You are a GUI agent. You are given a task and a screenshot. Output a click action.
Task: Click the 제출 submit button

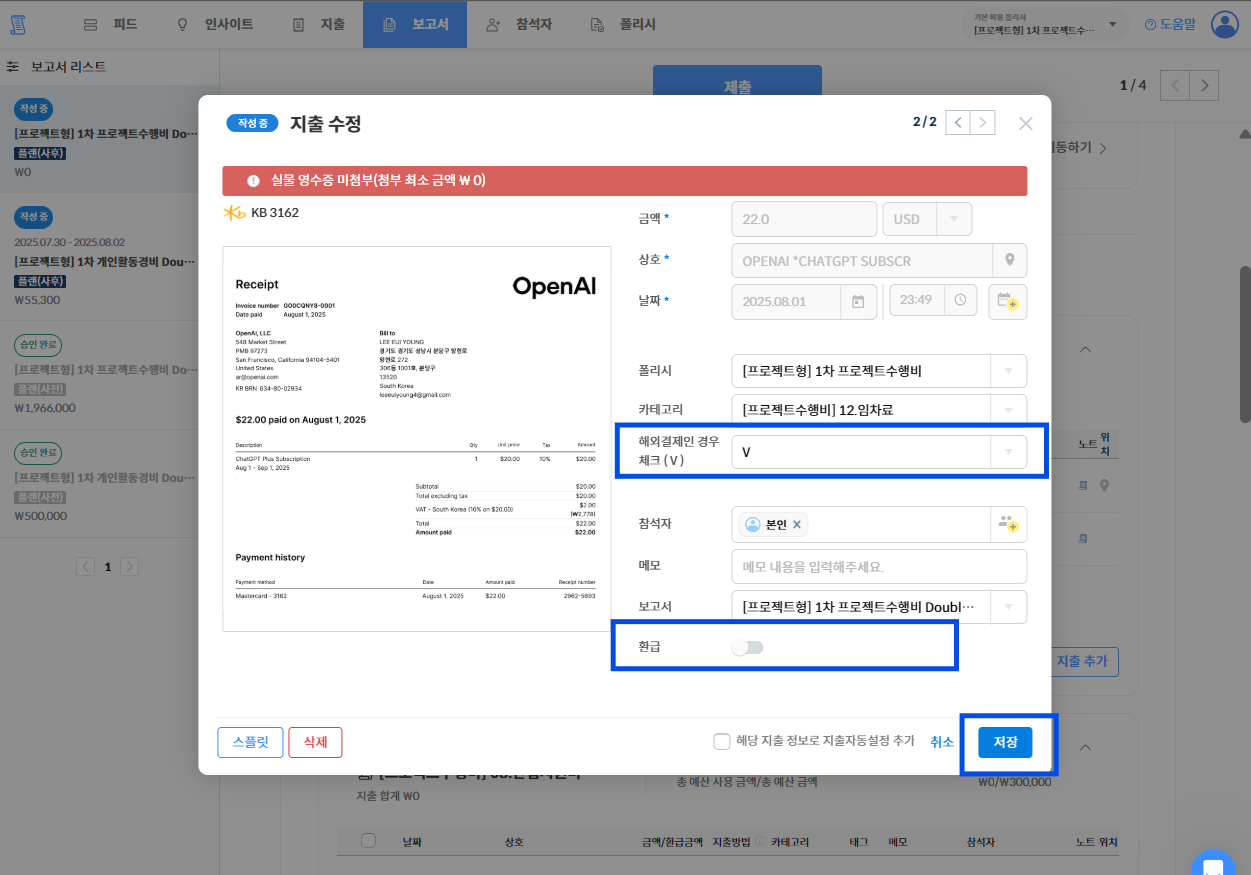tap(737, 86)
